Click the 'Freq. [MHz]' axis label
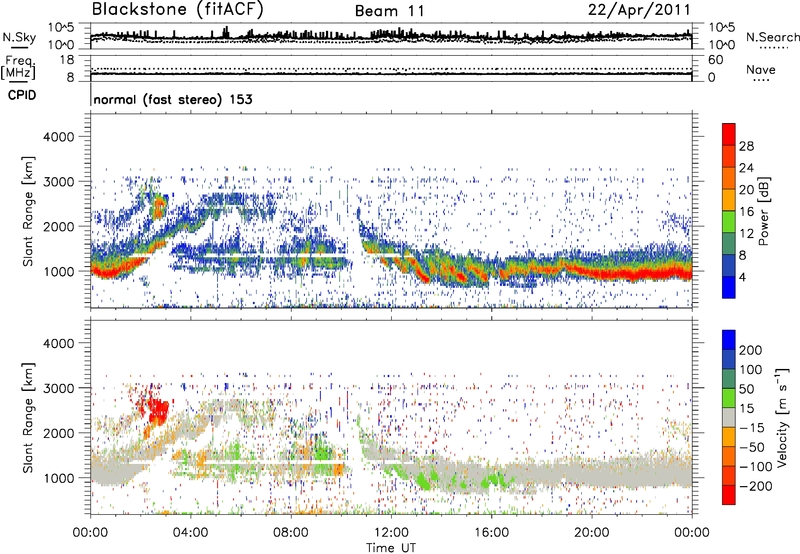The image size is (800, 554). [x=18, y=68]
